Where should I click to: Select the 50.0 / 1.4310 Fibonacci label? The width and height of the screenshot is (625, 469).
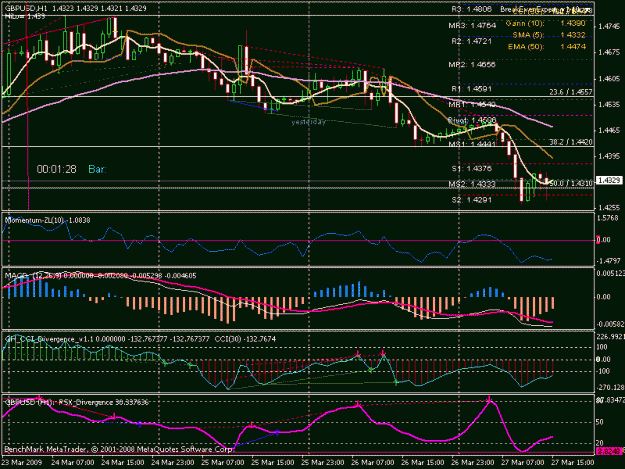571,183
